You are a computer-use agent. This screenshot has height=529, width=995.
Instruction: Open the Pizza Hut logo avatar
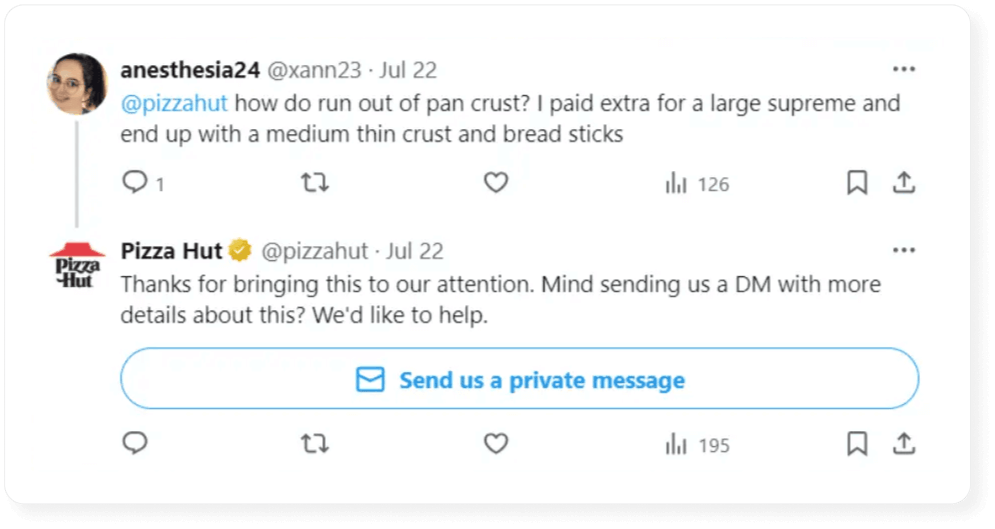[x=77, y=265]
